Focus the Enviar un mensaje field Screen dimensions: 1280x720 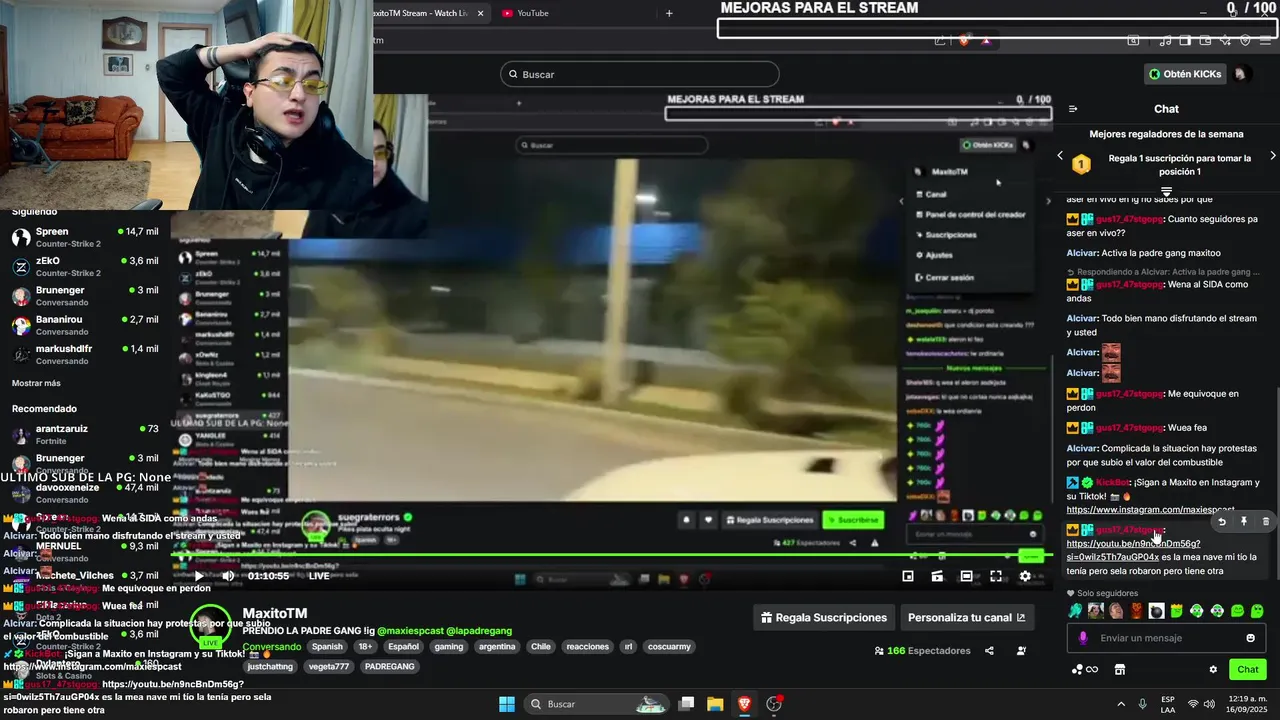[1166, 638]
